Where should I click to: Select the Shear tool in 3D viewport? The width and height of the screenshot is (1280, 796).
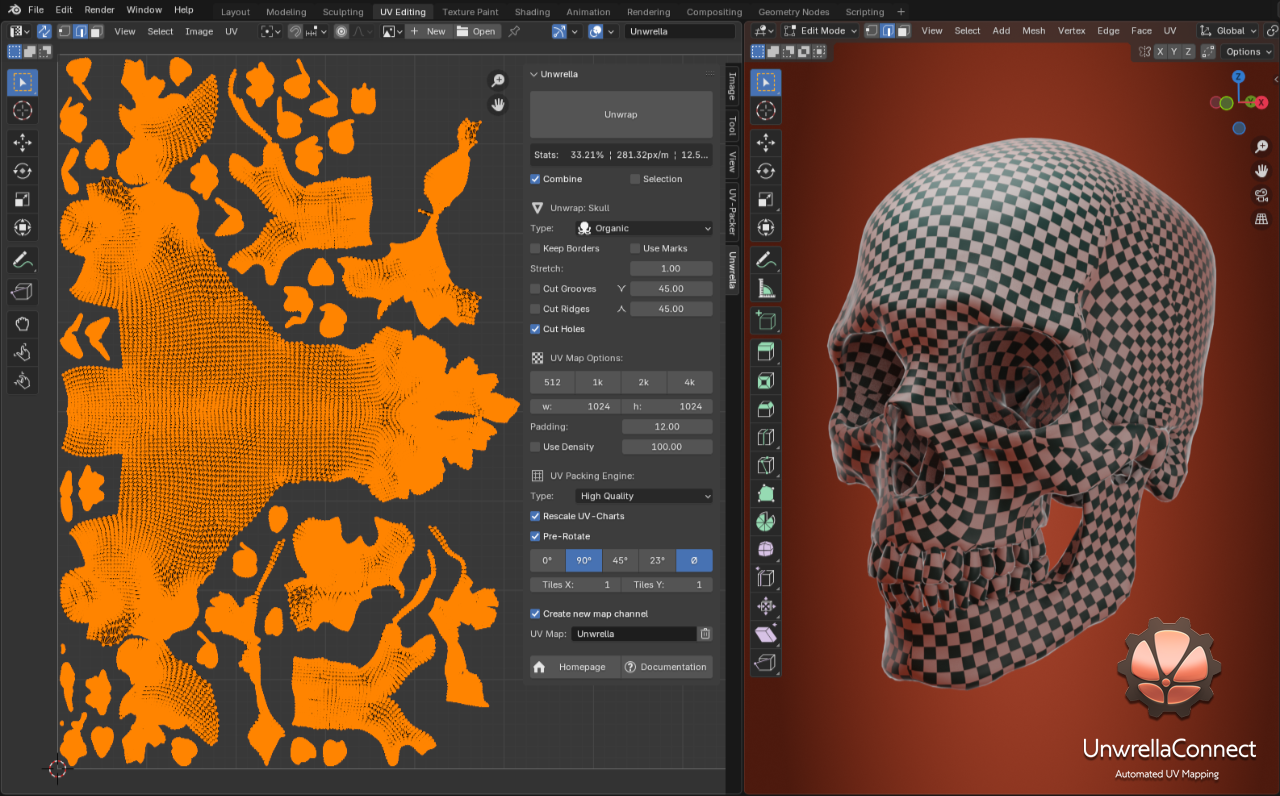766,635
